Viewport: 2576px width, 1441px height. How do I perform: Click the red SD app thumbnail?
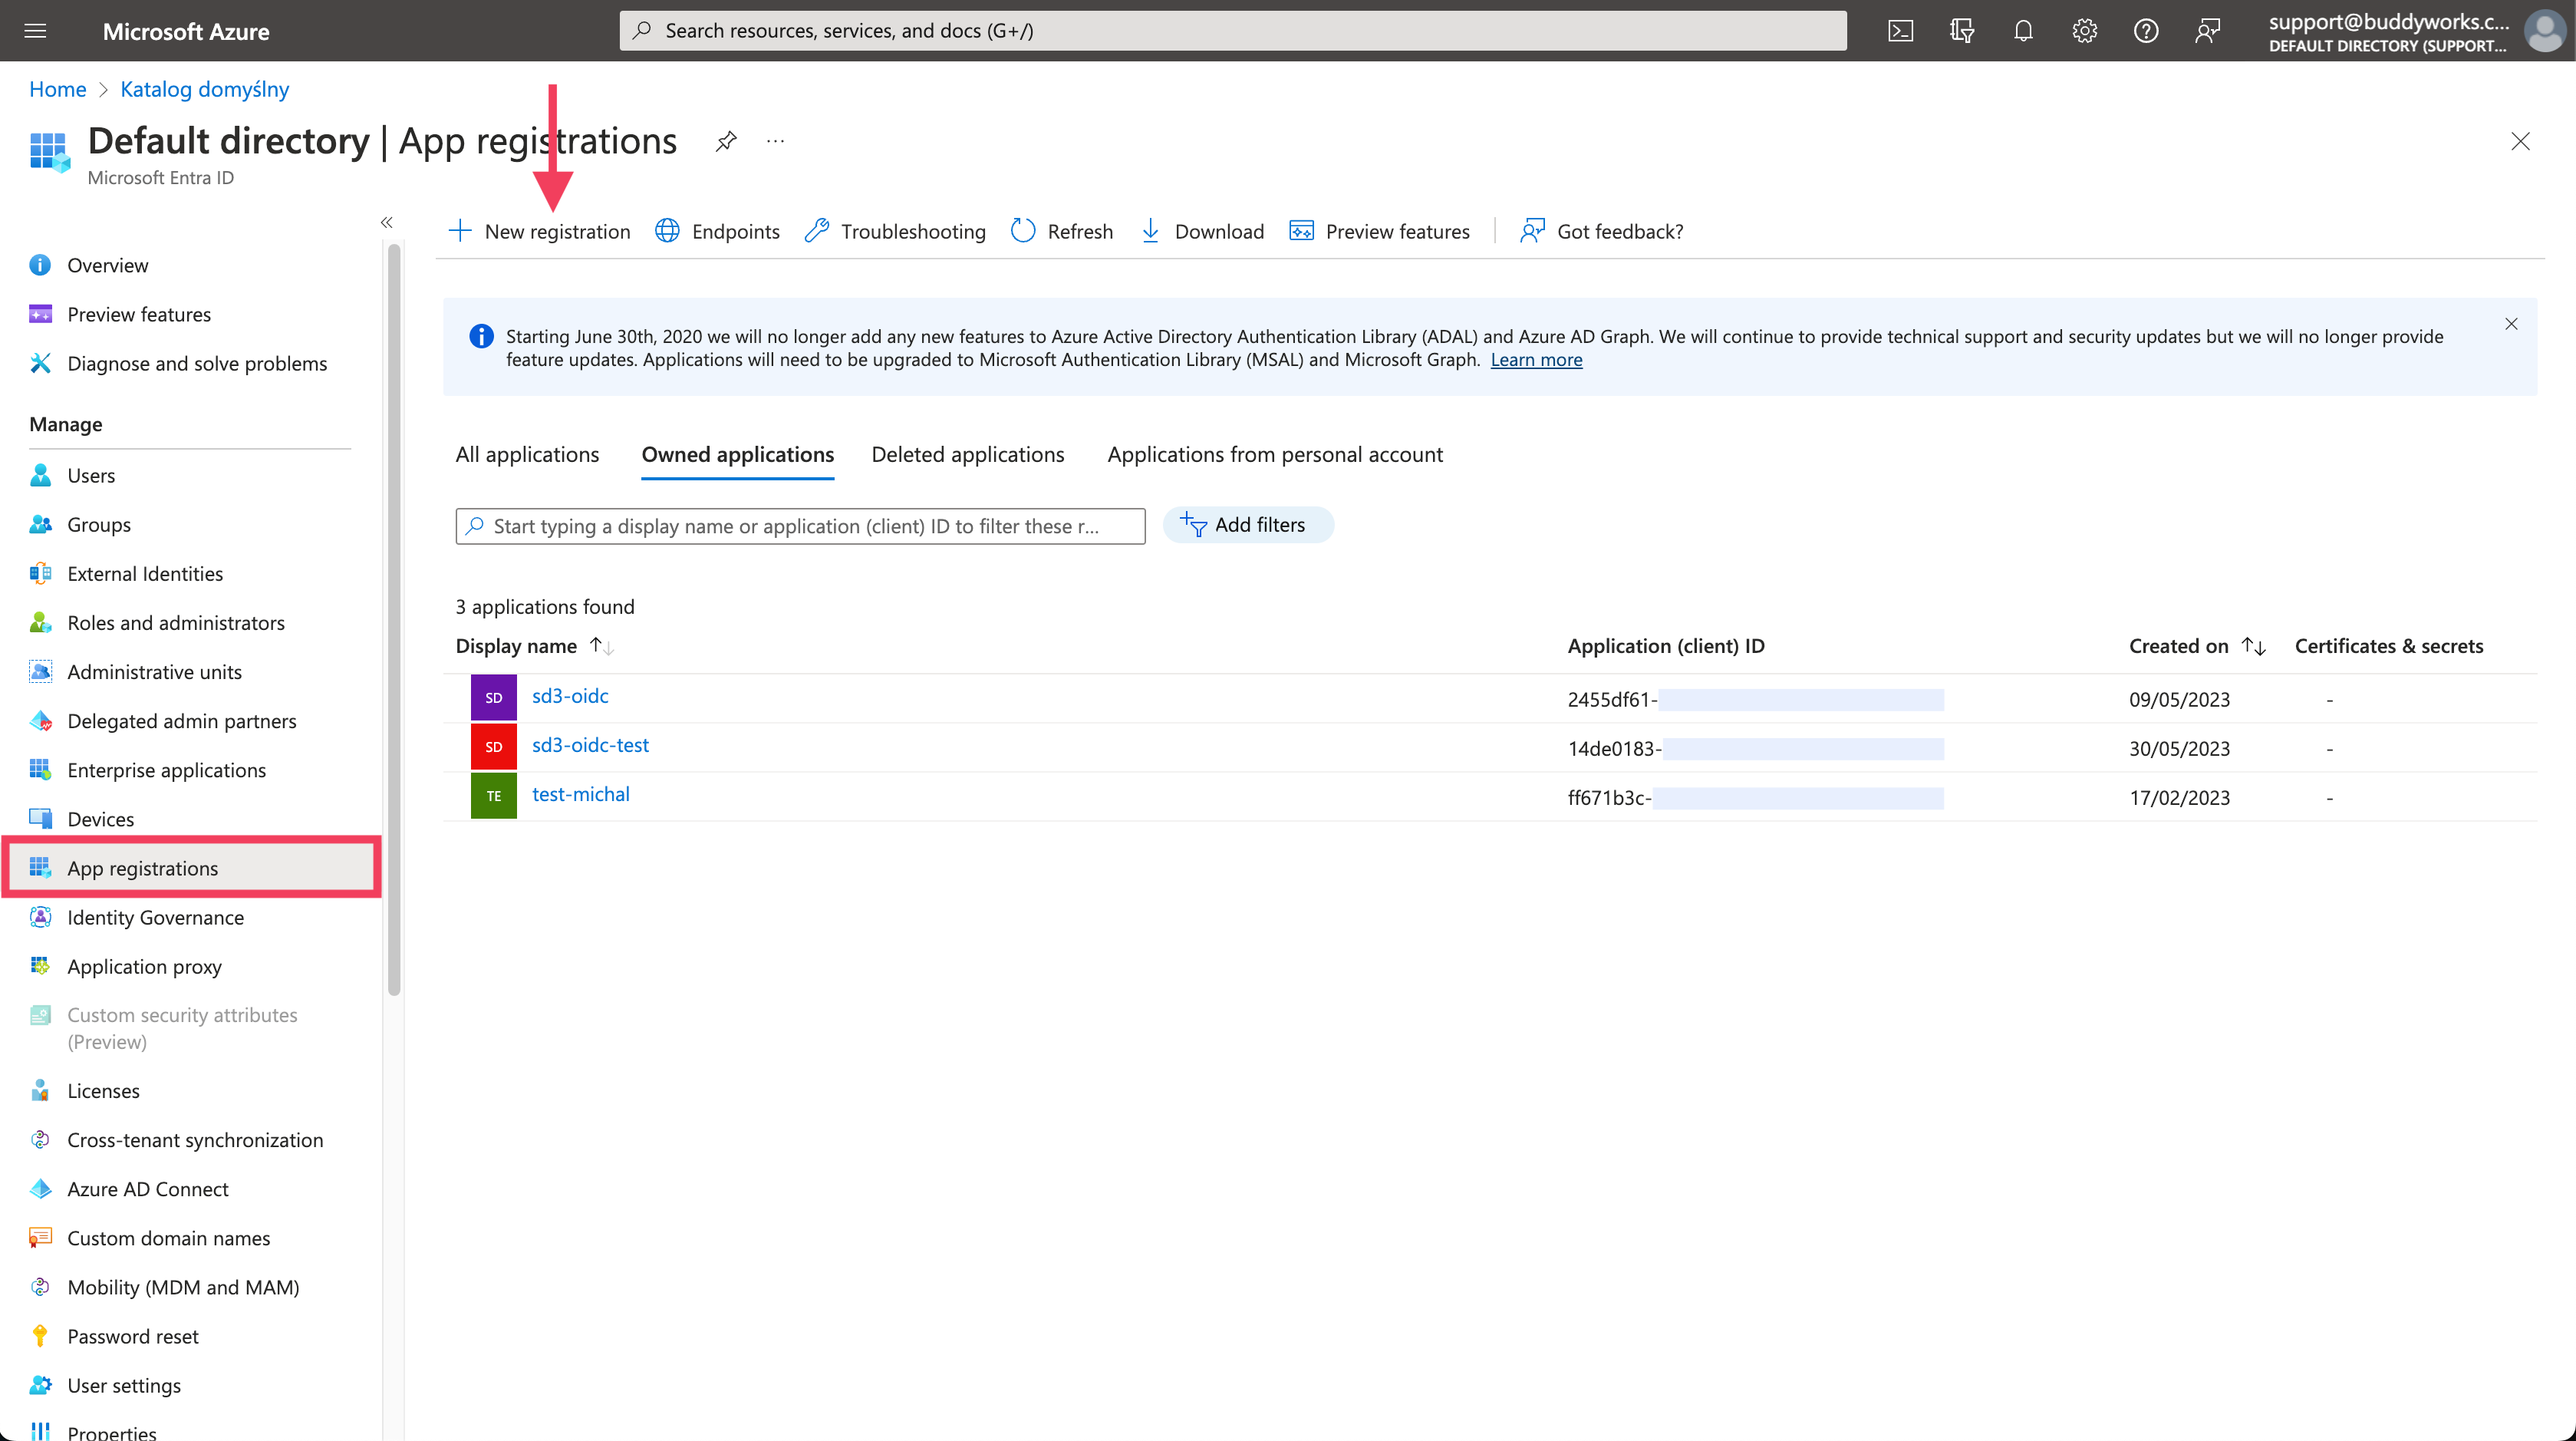pyautogui.click(x=494, y=747)
